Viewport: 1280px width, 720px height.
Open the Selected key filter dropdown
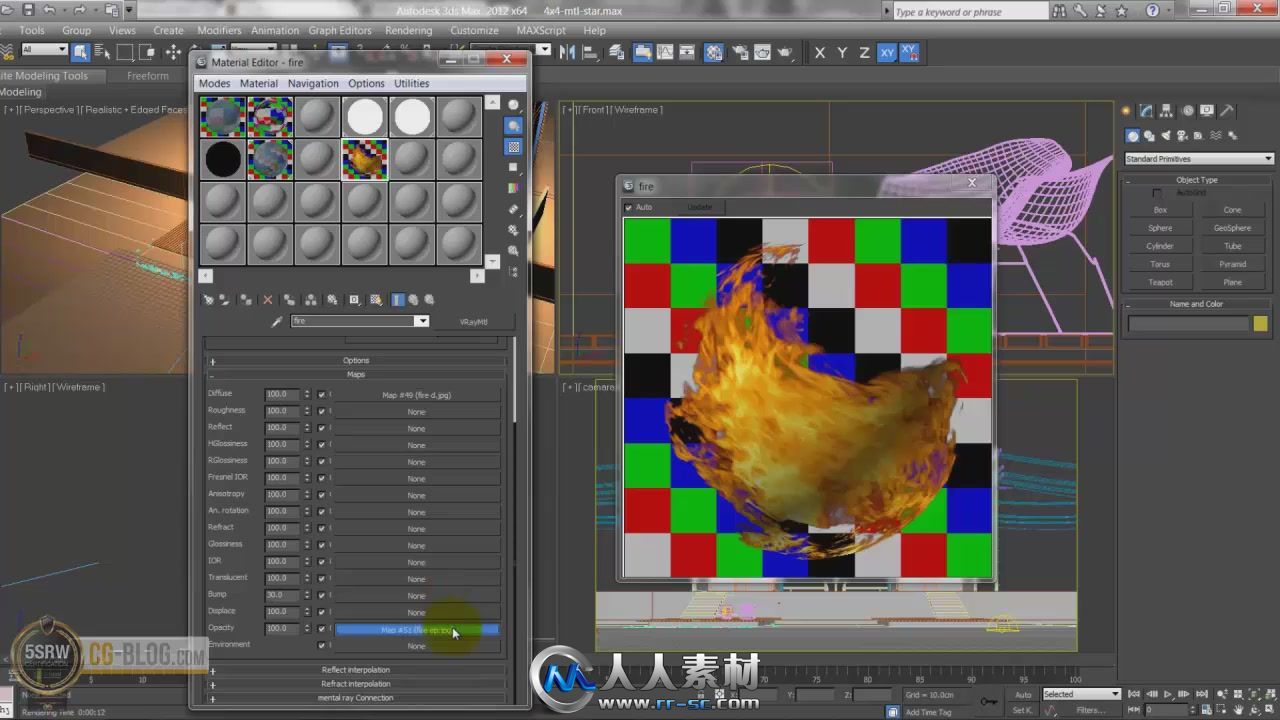(1081, 694)
